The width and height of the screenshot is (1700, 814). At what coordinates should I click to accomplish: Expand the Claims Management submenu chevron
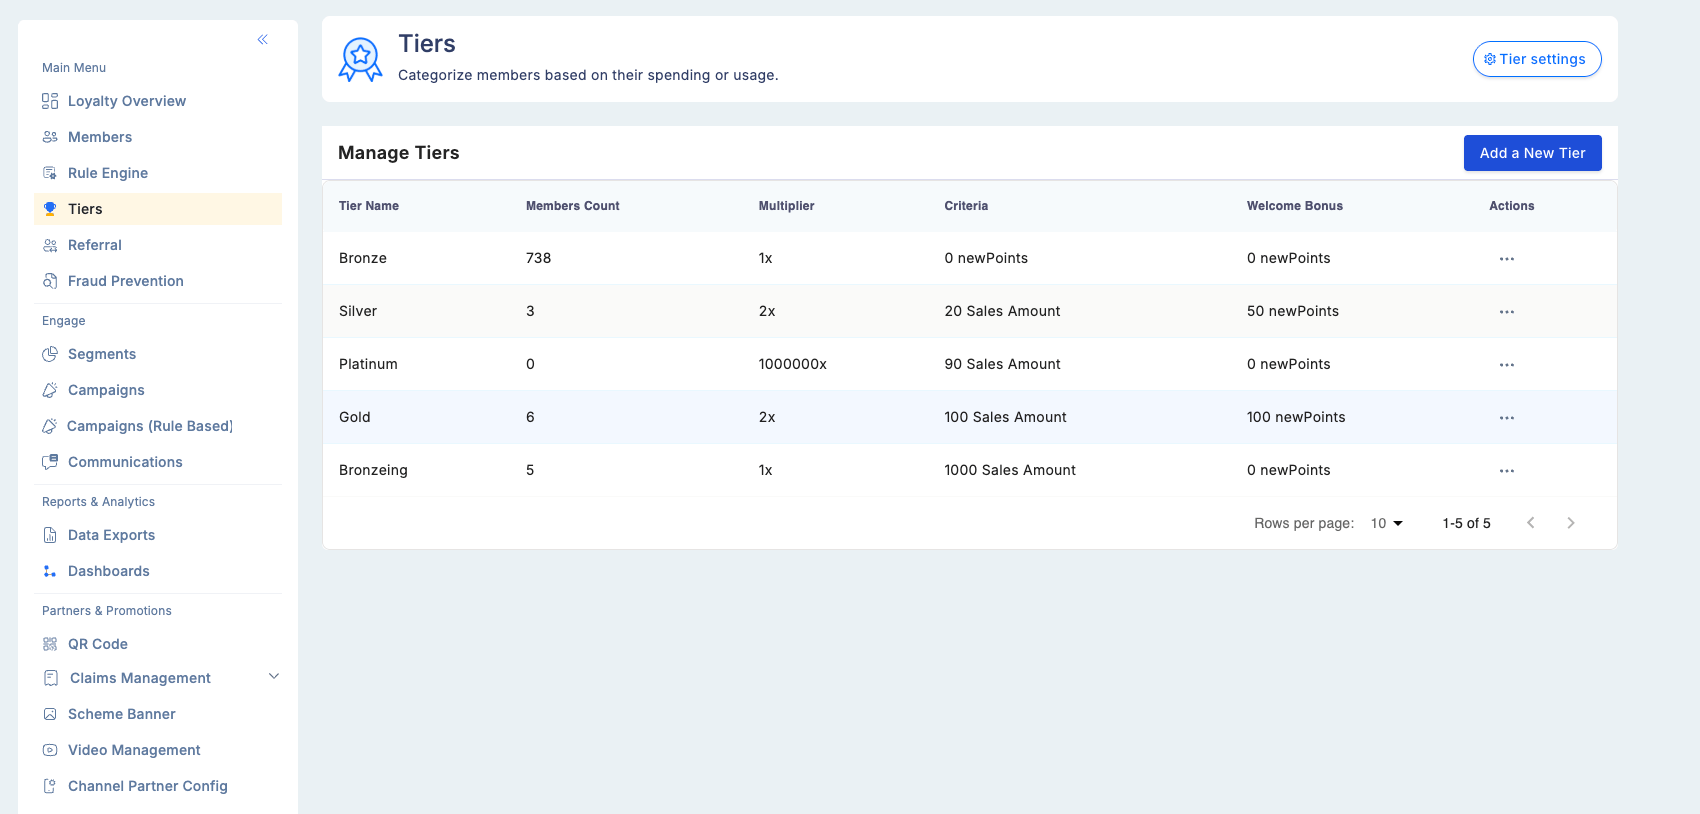pos(274,677)
